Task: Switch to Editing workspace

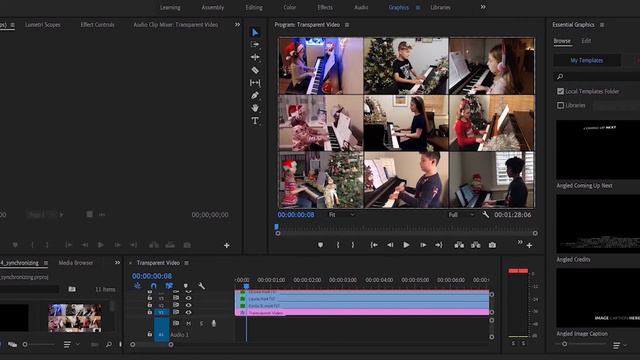Action: (x=254, y=7)
